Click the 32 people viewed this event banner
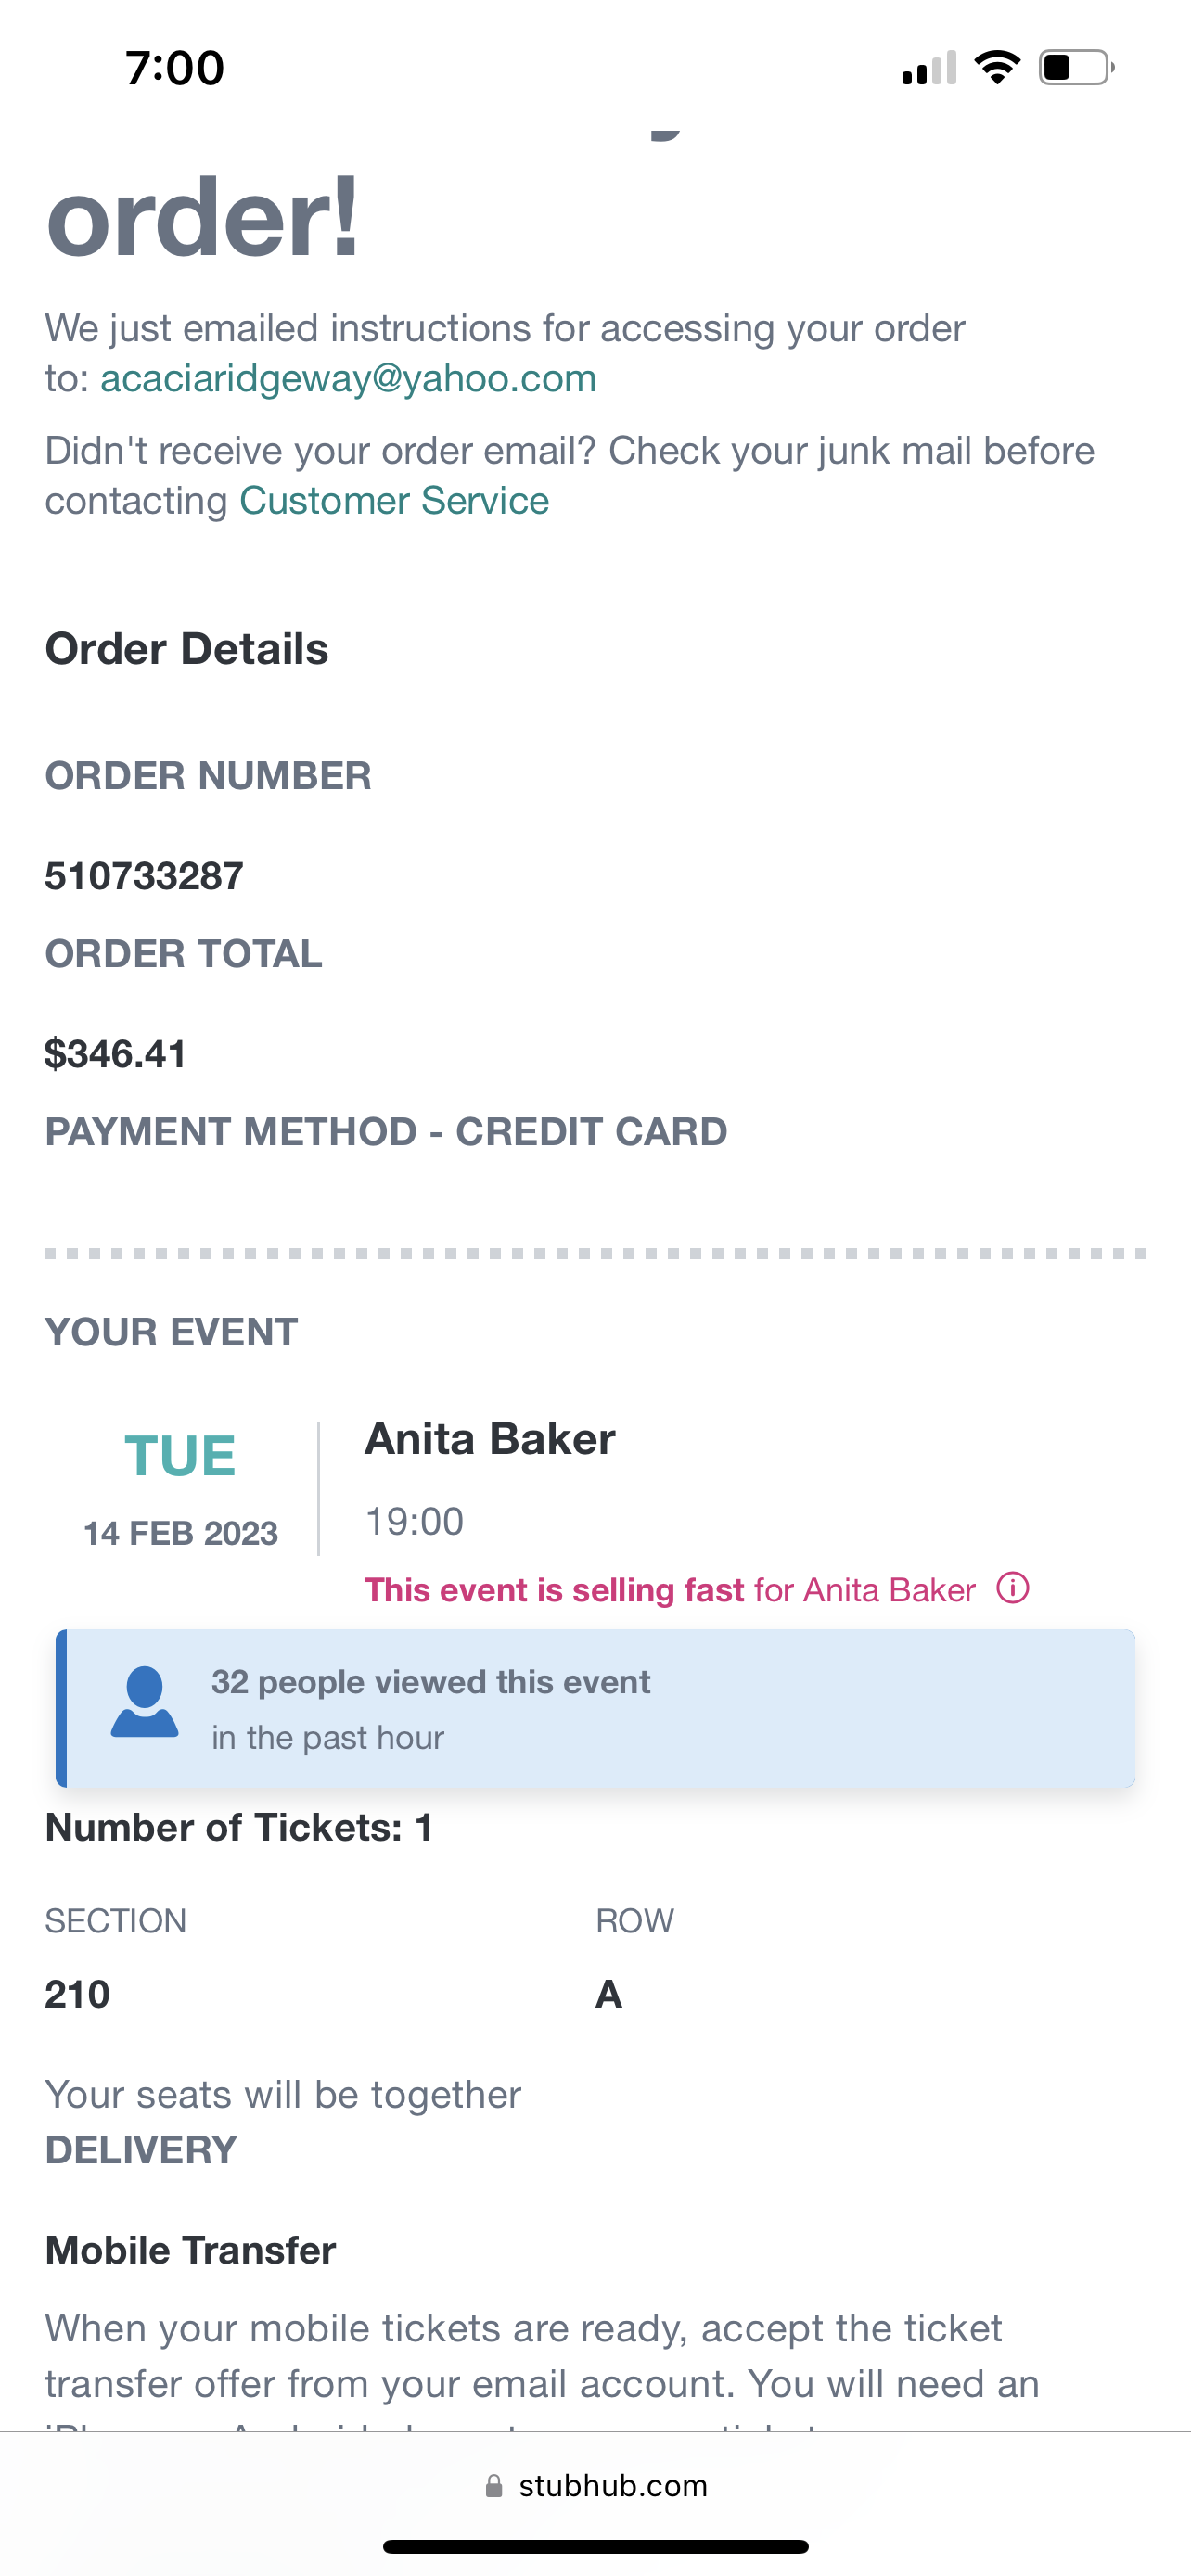The image size is (1191, 2576). 596,1709
